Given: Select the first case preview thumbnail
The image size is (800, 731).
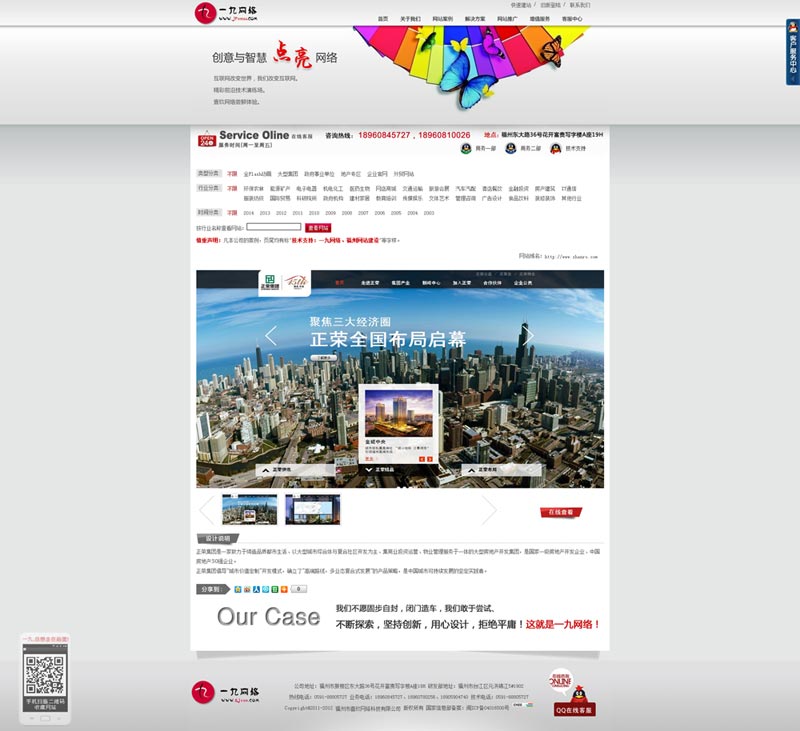Looking at the screenshot, I should [249, 510].
